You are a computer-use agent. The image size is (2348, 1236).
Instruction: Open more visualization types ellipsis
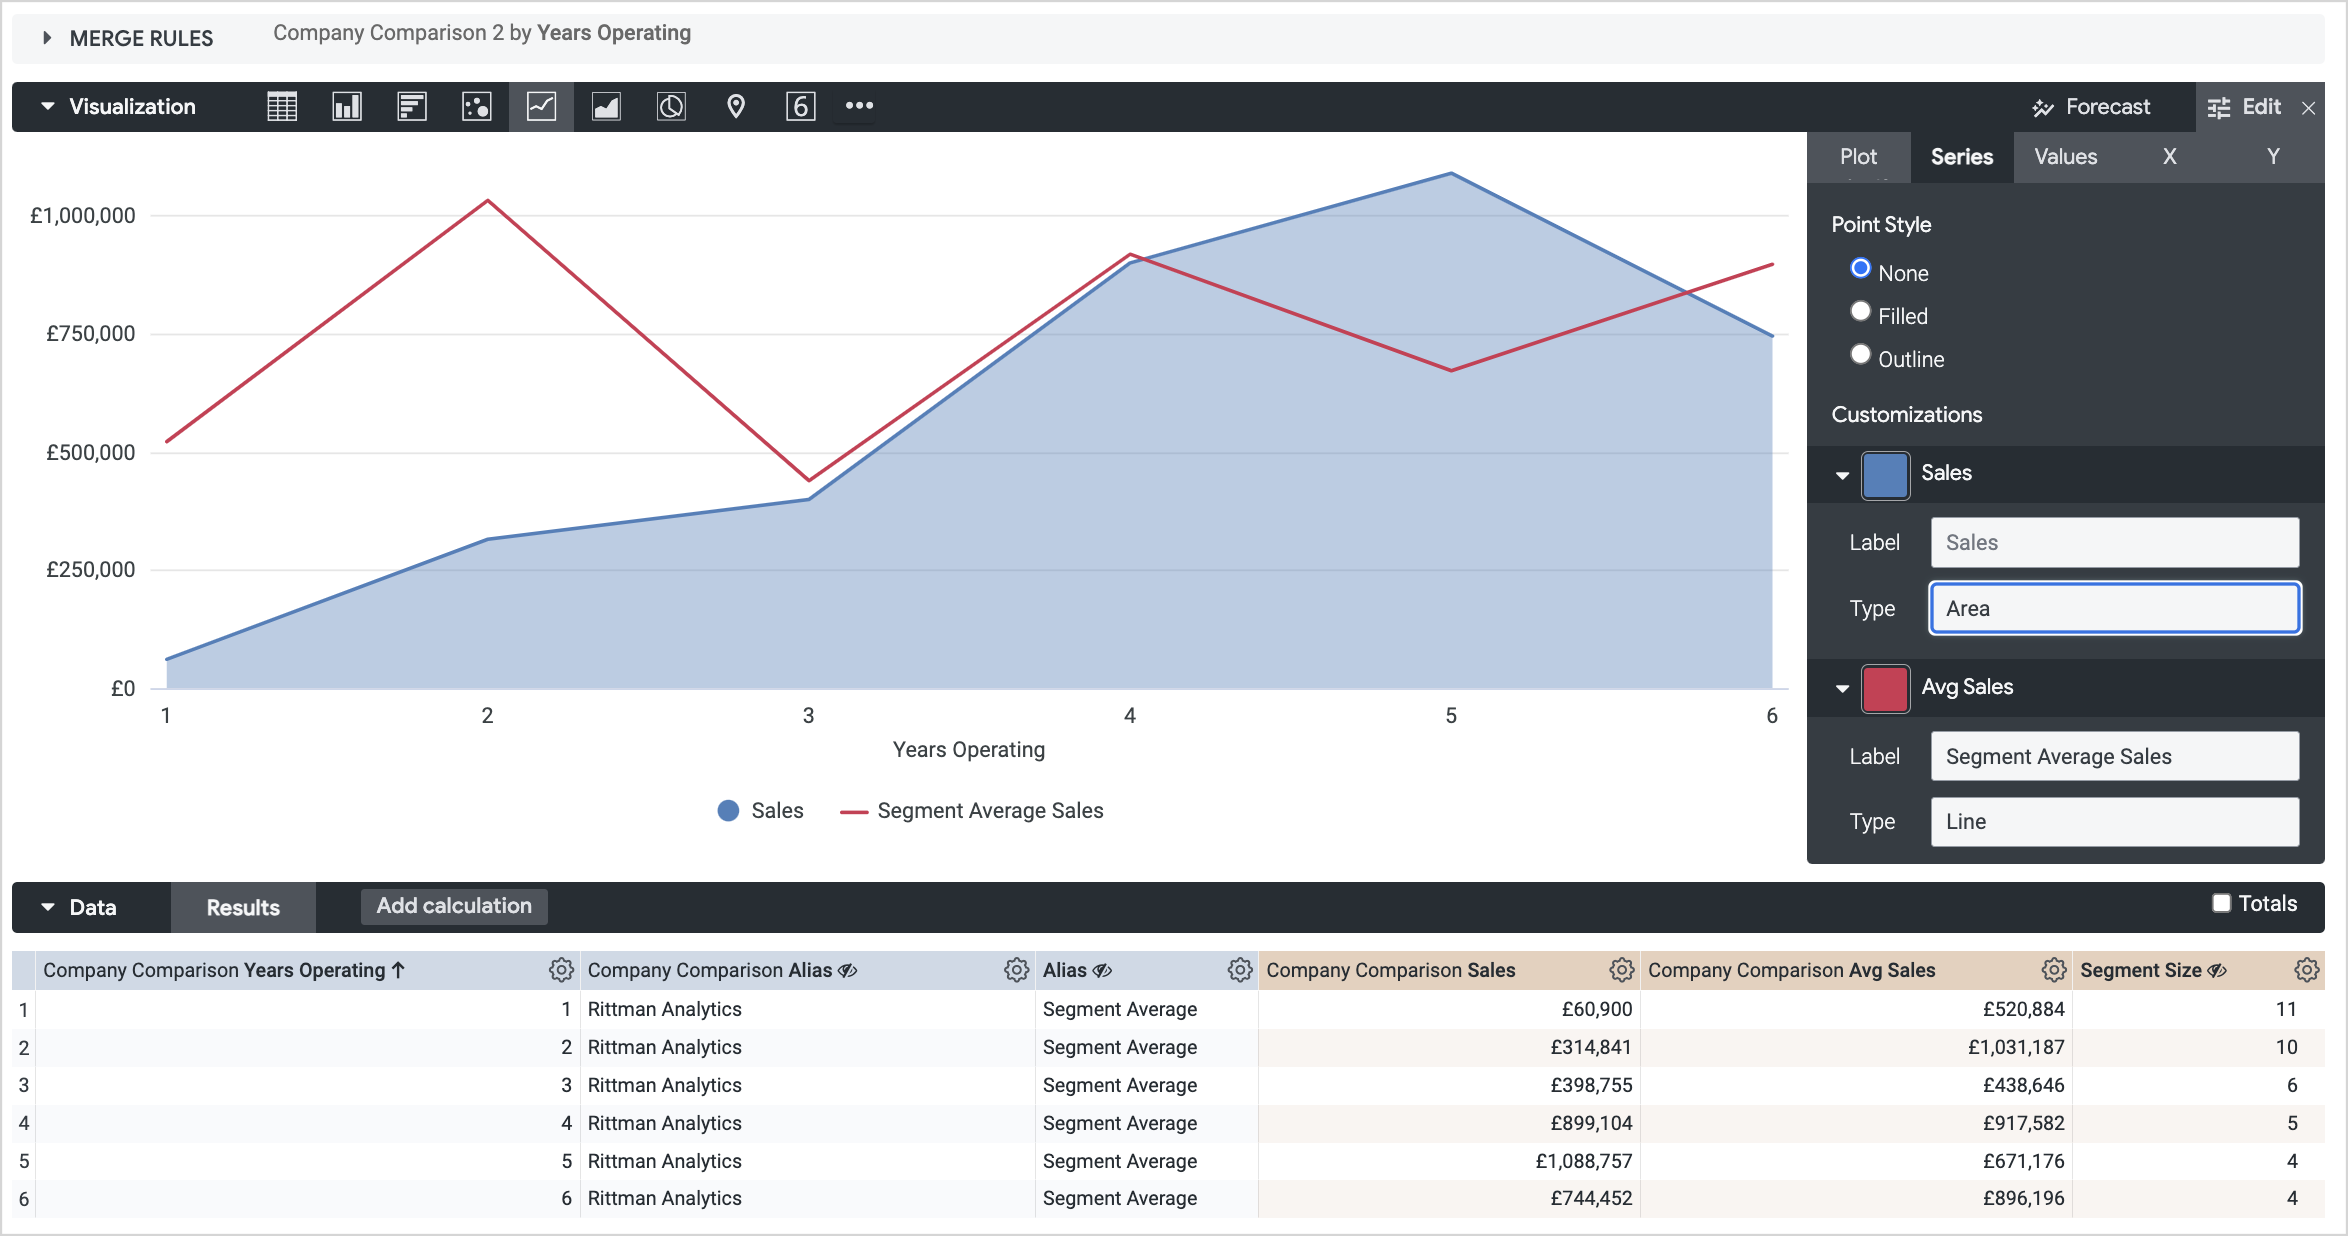coord(859,106)
